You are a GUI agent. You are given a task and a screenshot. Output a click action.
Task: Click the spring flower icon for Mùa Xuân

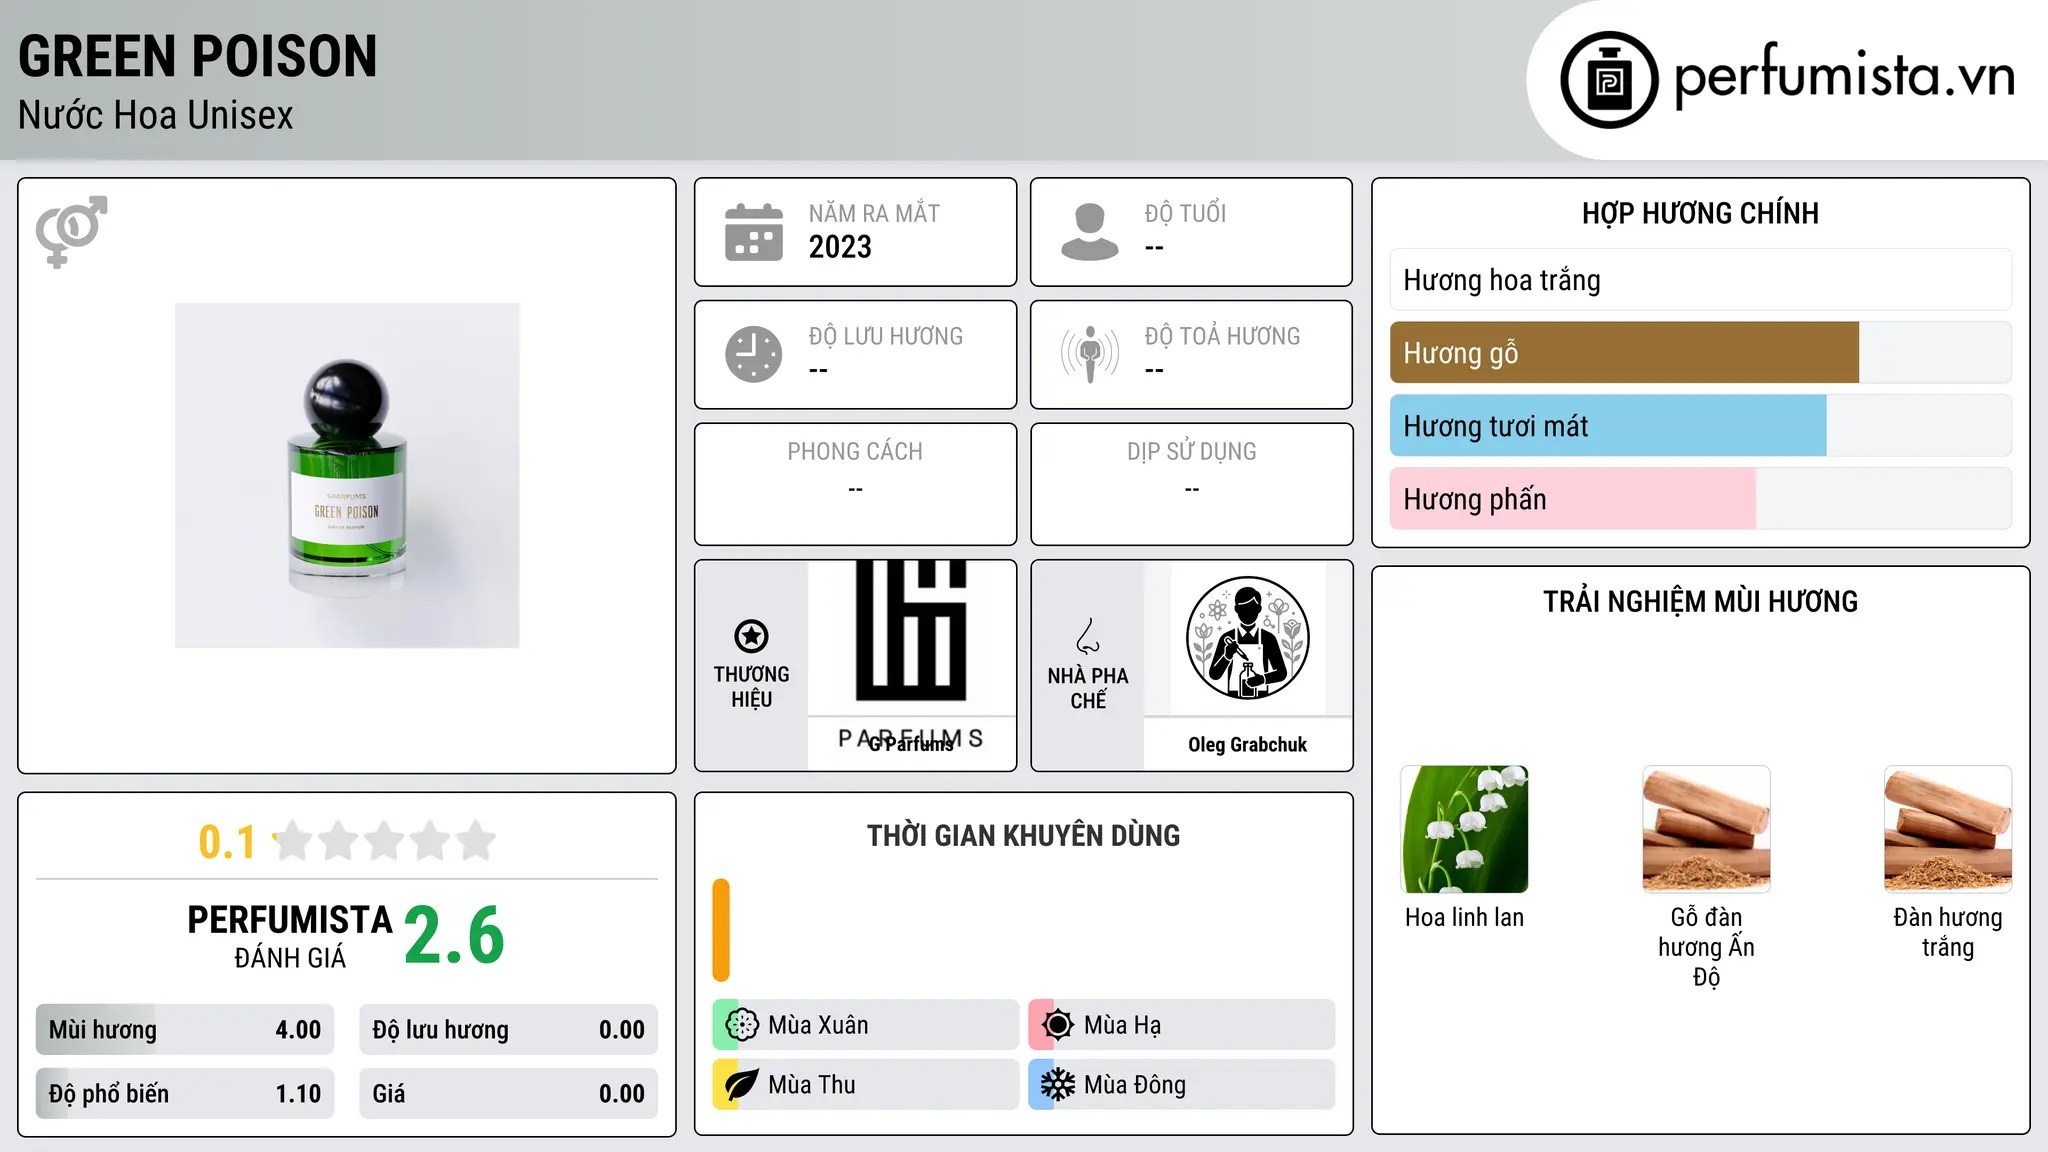click(742, 1024)
